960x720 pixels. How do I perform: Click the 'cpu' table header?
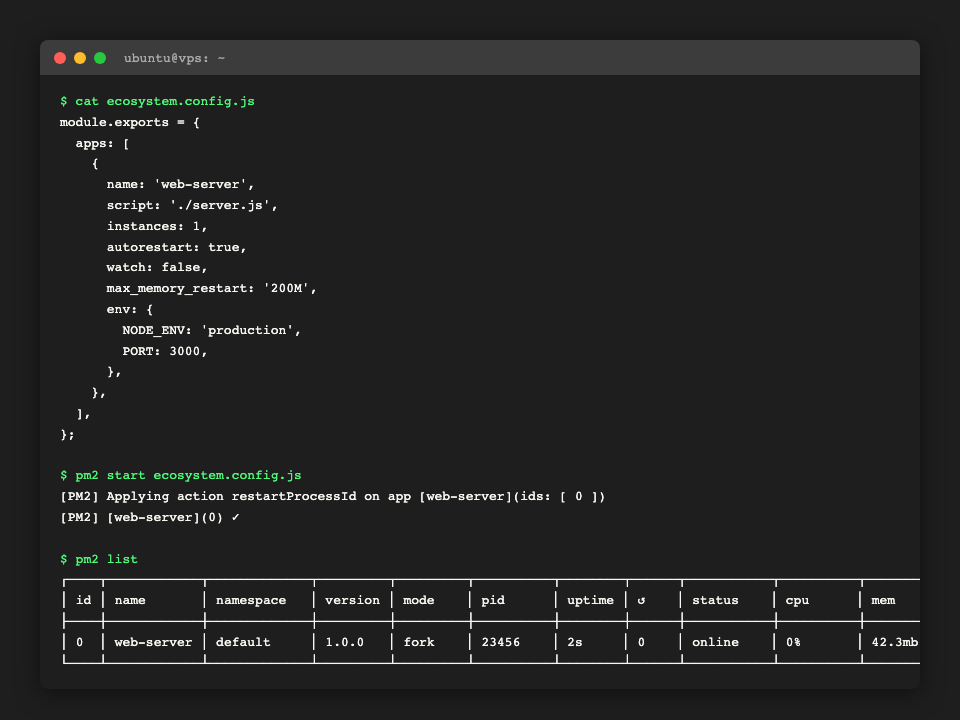click(797, 601)
